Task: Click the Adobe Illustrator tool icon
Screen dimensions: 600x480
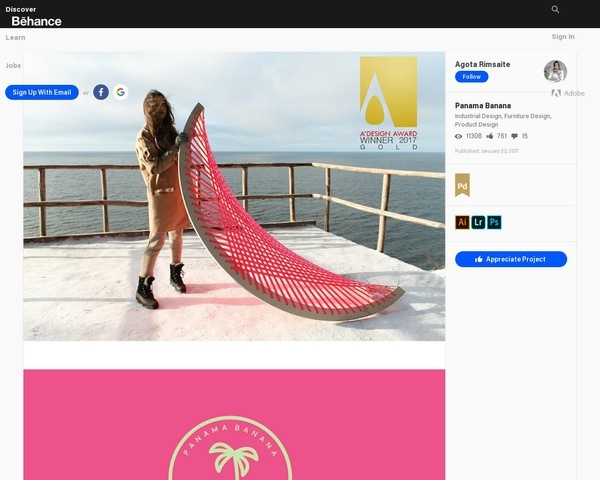Action: 462,222
